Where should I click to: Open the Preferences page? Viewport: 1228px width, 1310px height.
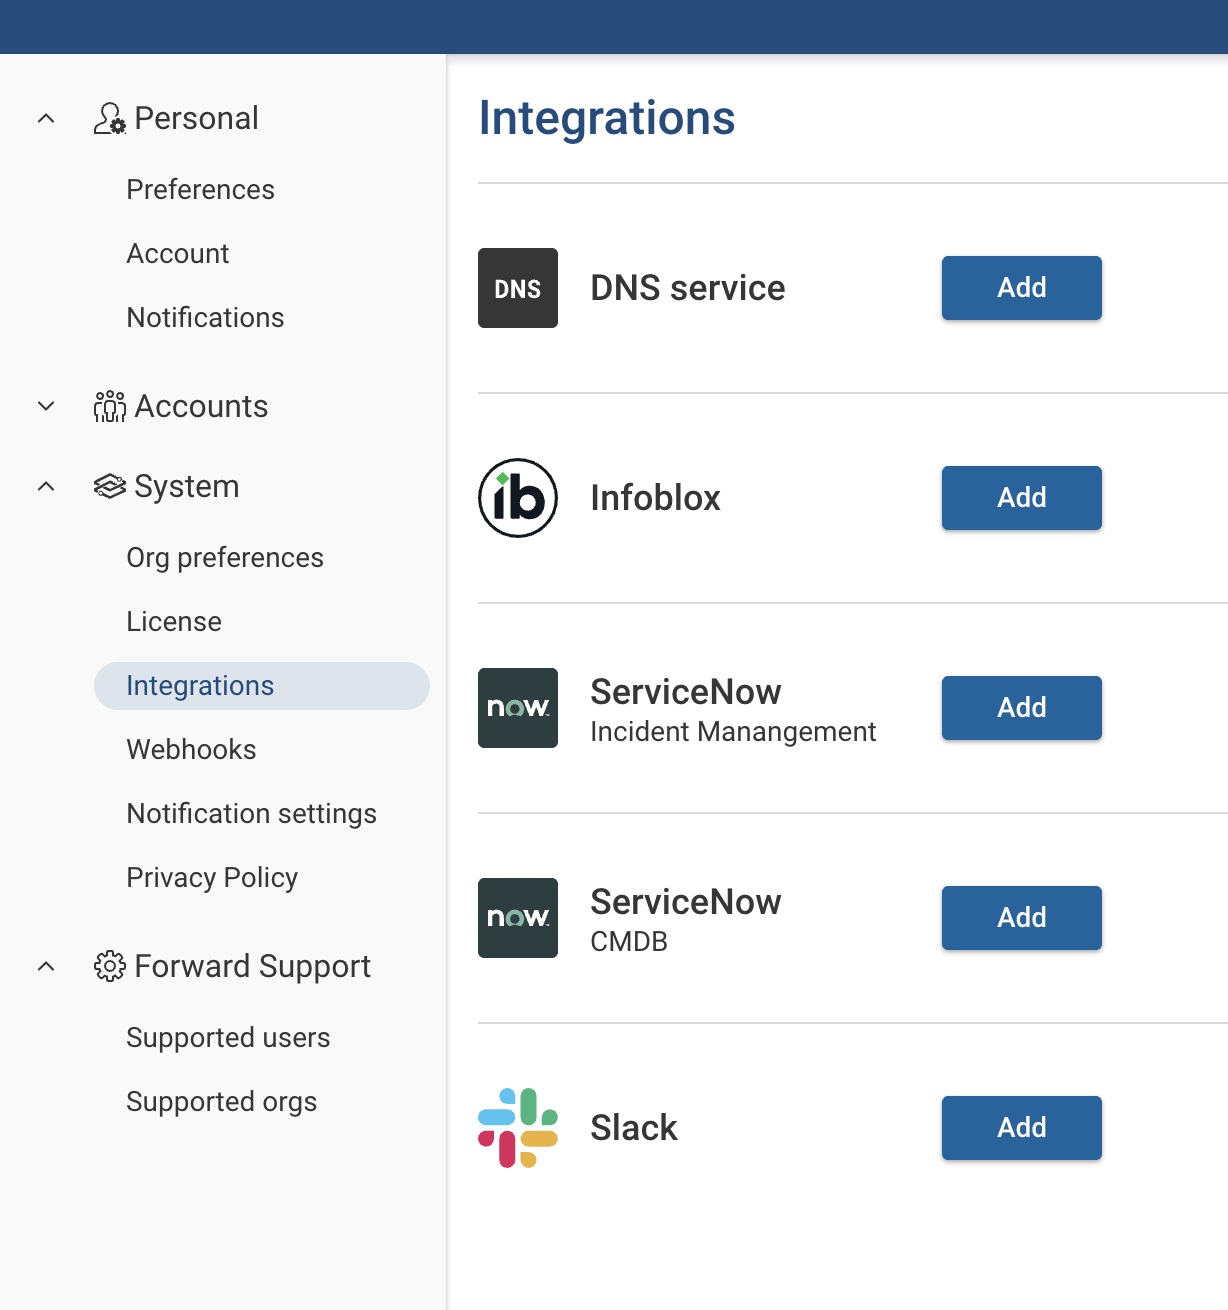[x=200, y=189]
